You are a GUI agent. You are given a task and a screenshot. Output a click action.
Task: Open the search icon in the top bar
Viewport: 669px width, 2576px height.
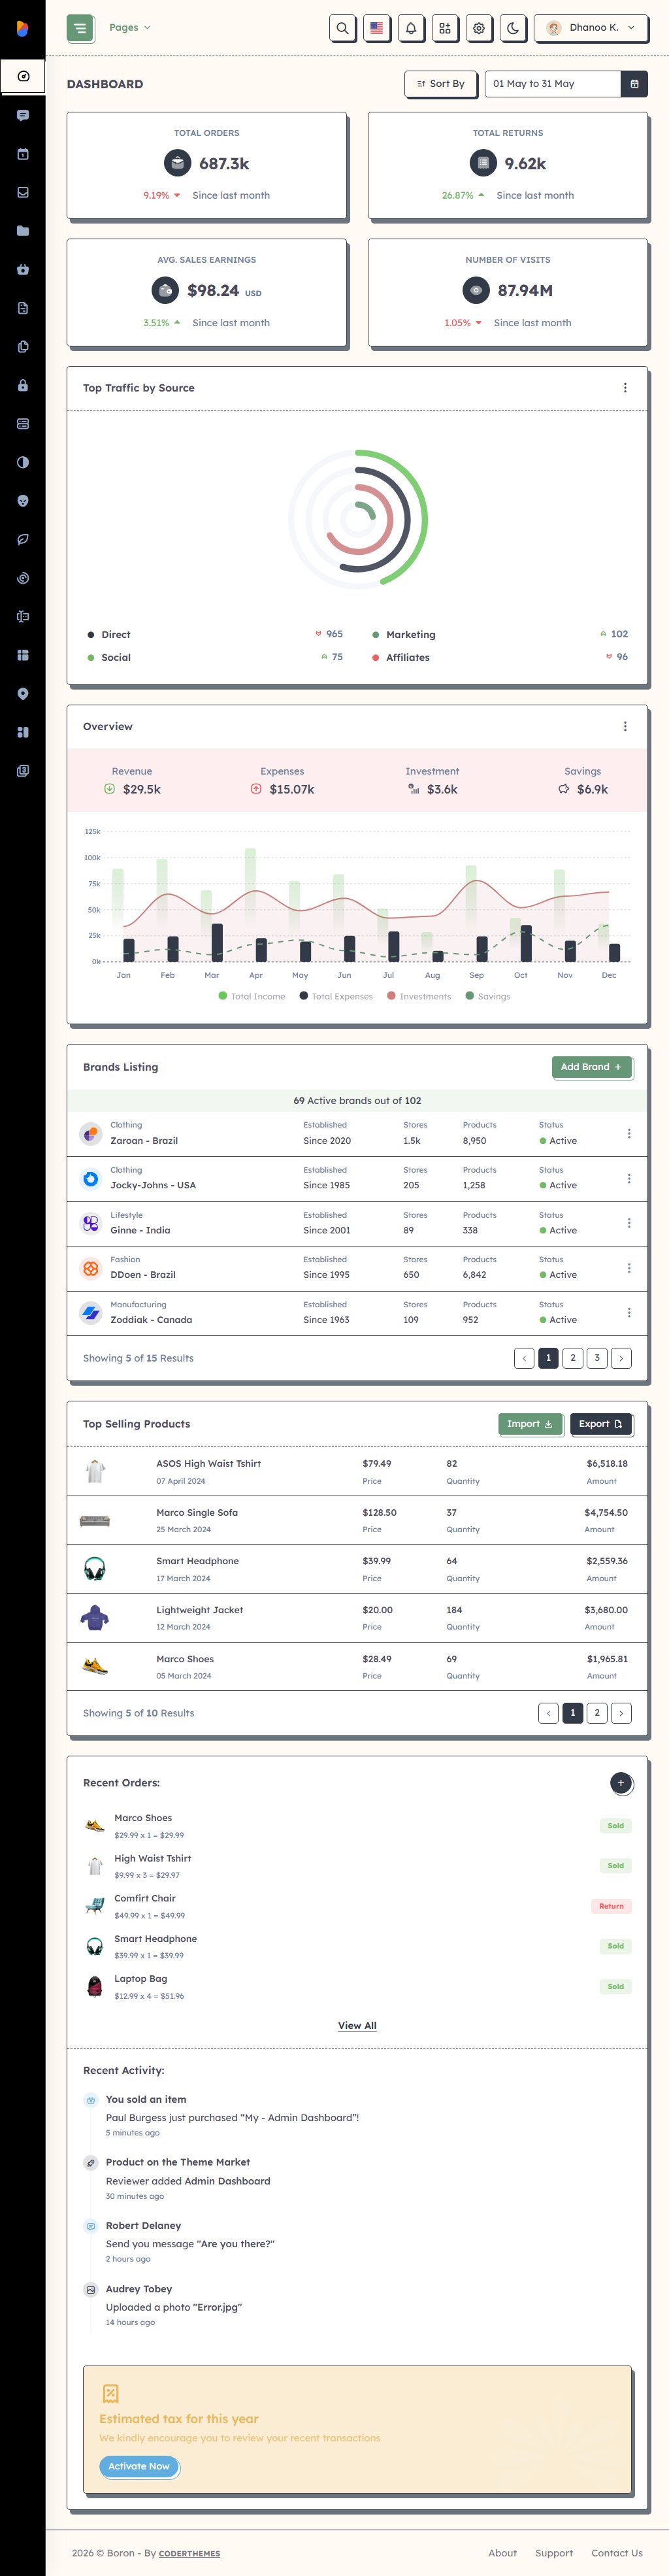tap(342, 28)
